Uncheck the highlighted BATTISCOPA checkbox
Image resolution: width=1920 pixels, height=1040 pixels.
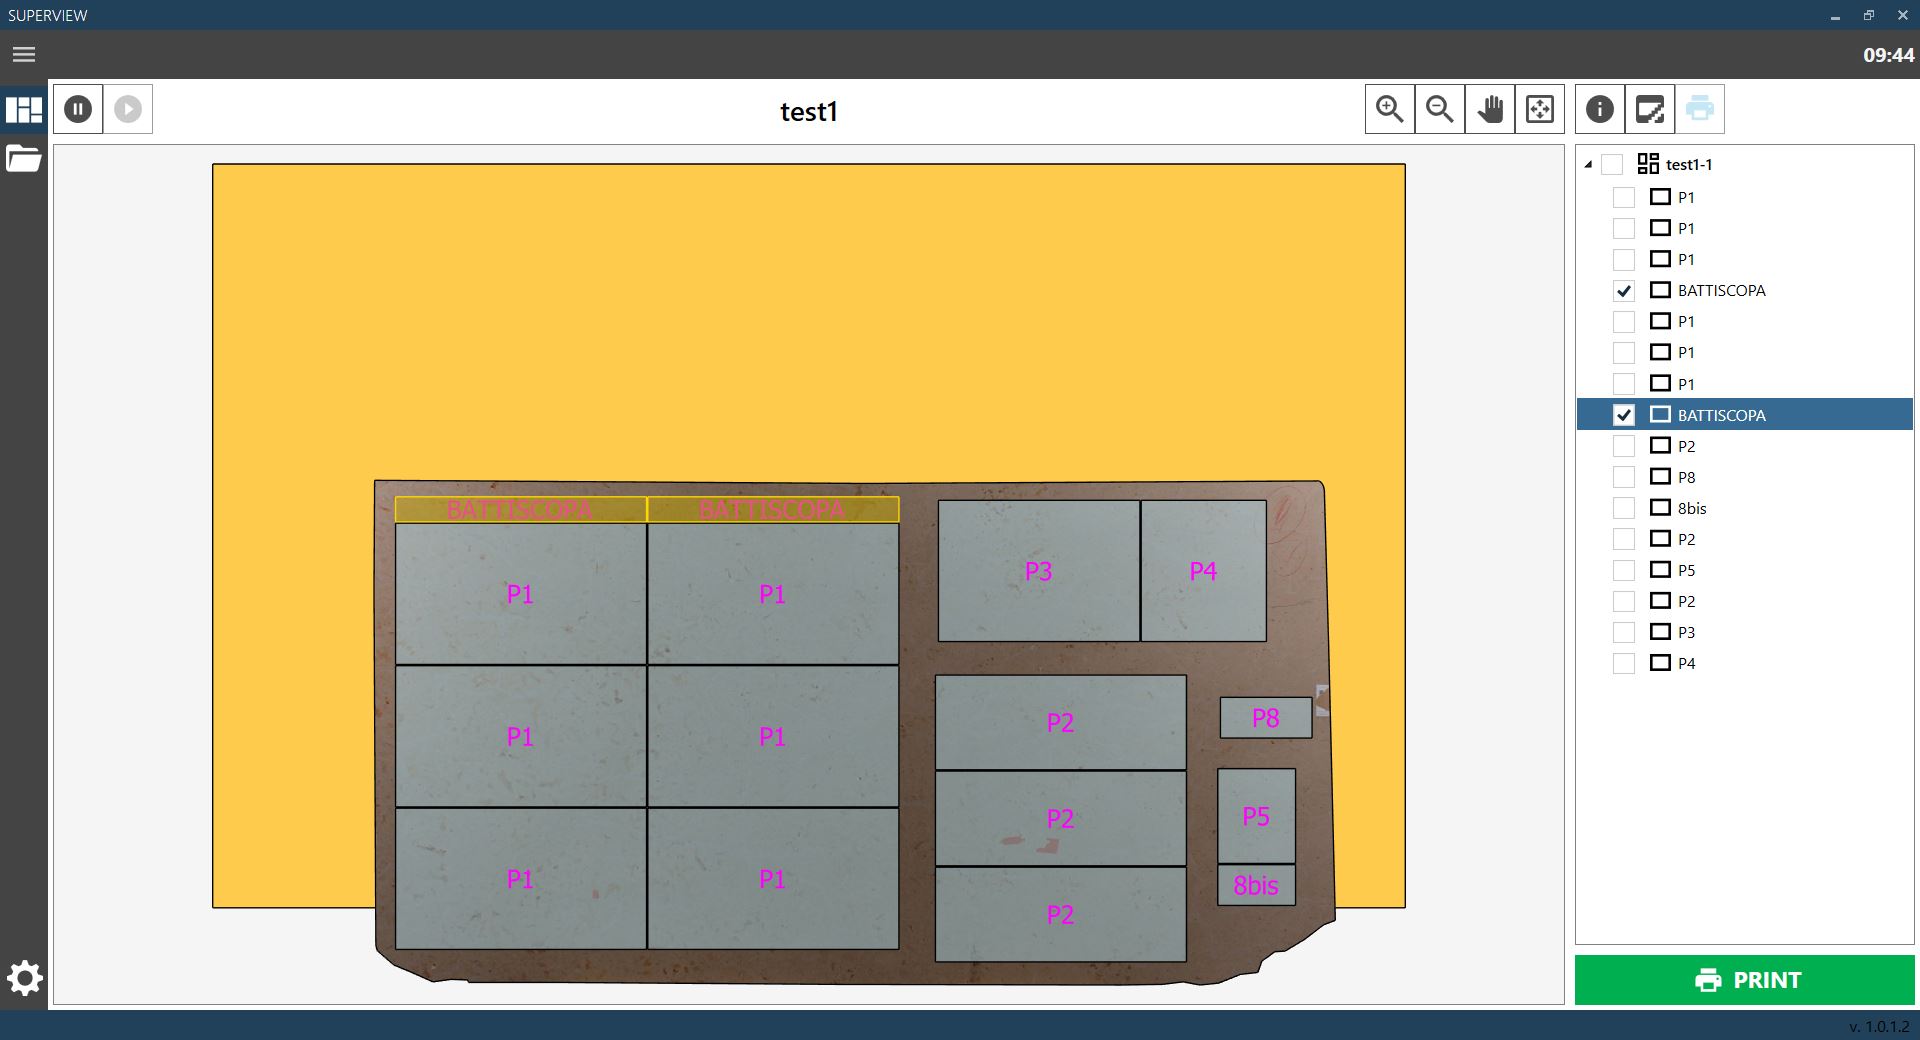coord(1624,415)
